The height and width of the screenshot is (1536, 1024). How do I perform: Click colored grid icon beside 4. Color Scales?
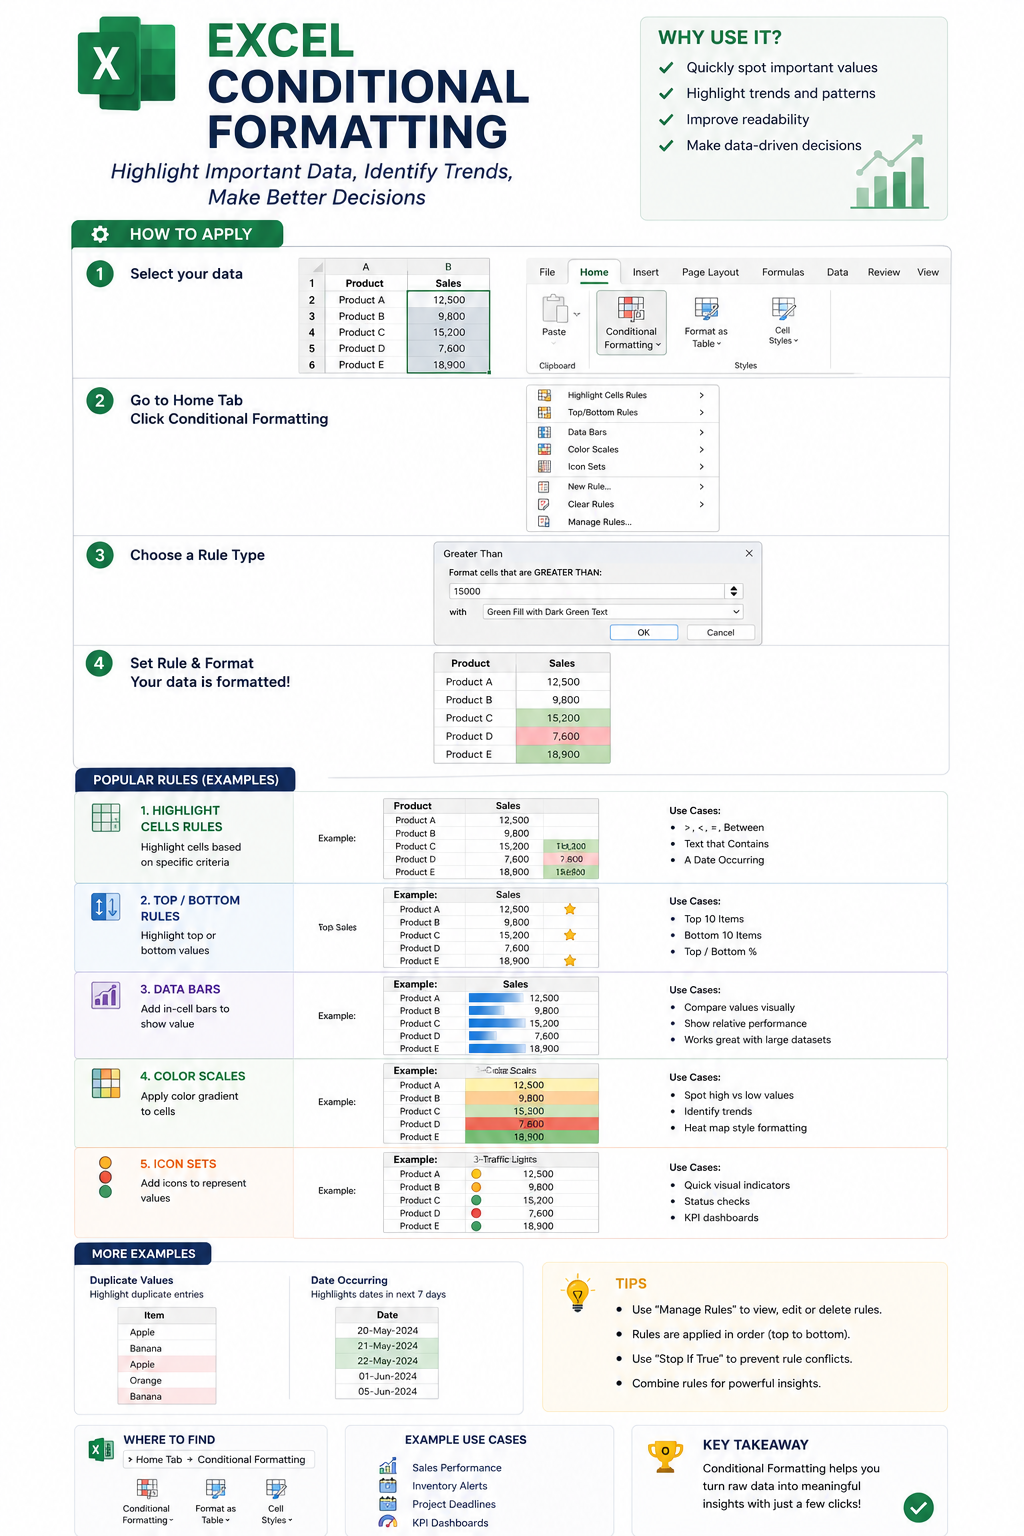106,1083
